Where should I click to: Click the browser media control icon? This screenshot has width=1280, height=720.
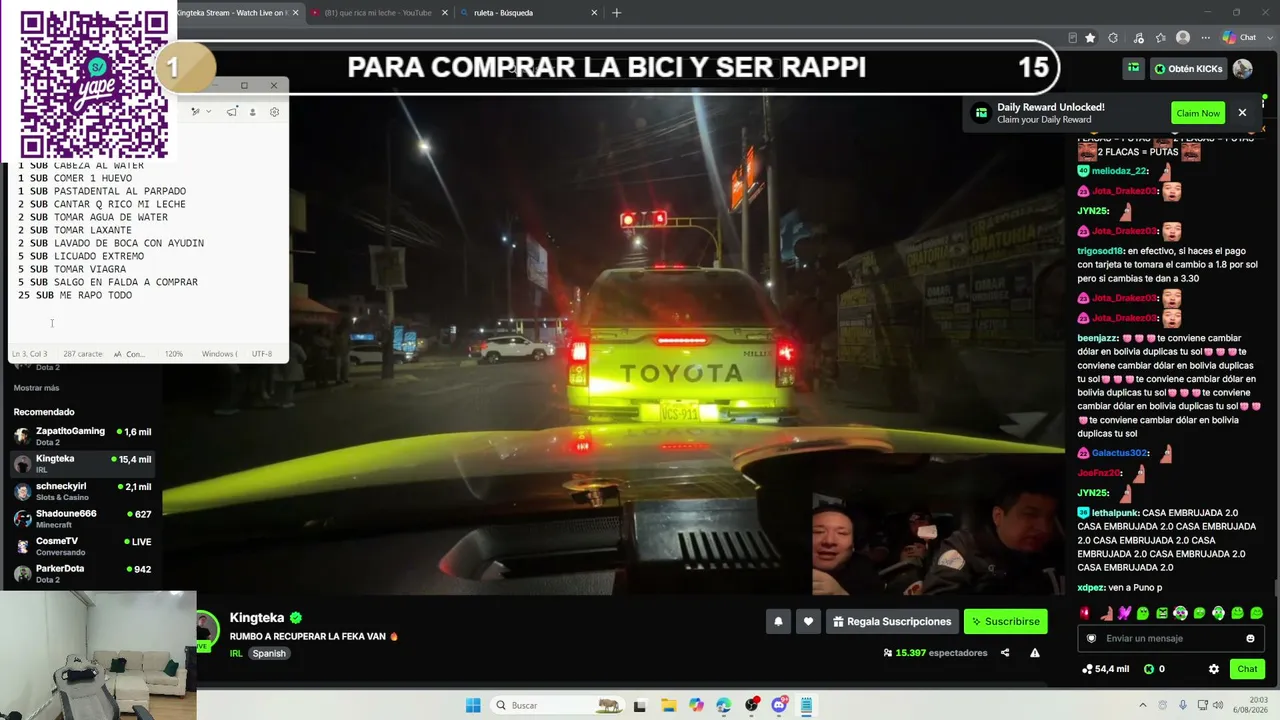pyautogui.click(x=1138, y=38)
